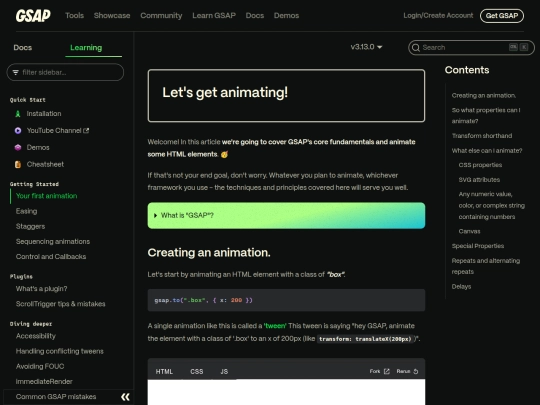
Task: Open ScrollTrigger tips & mistakes item
Action: click(x=61, y=304)
